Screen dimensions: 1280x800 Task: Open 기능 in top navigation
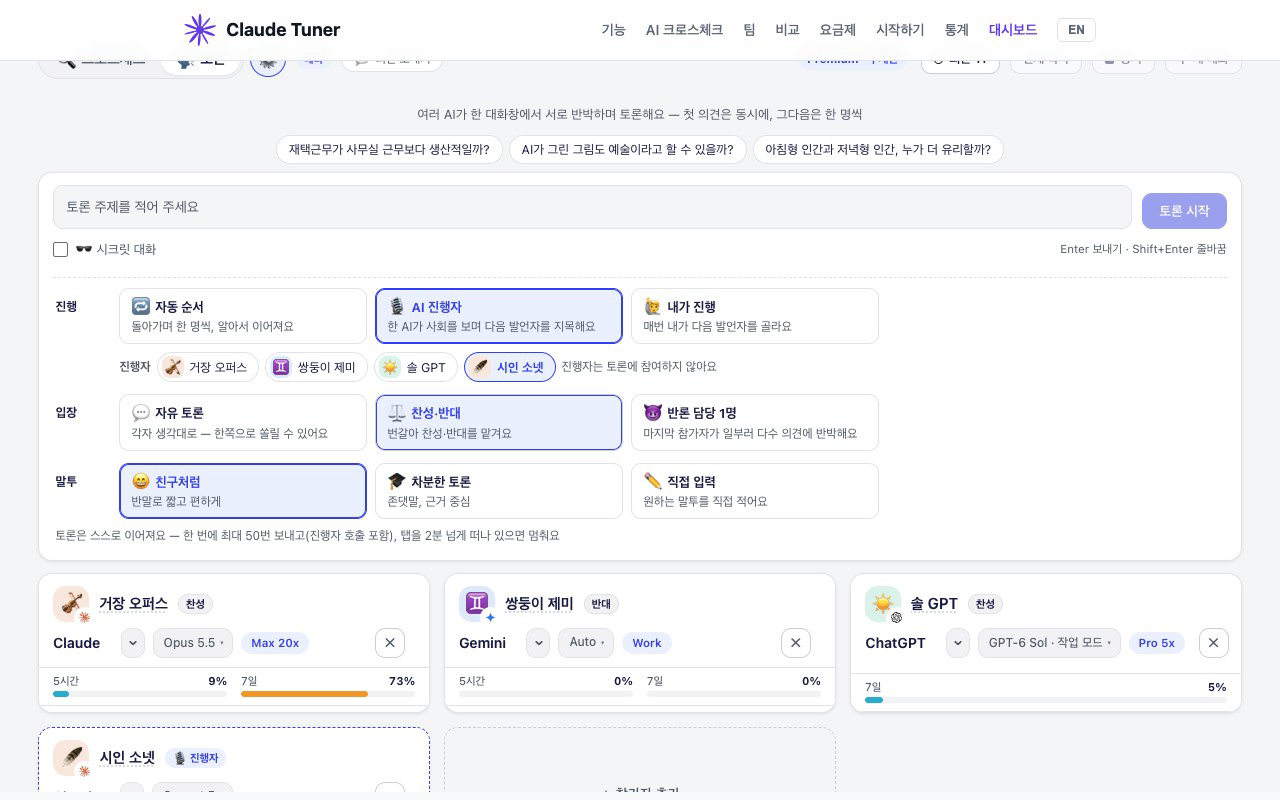pos(613,30)
